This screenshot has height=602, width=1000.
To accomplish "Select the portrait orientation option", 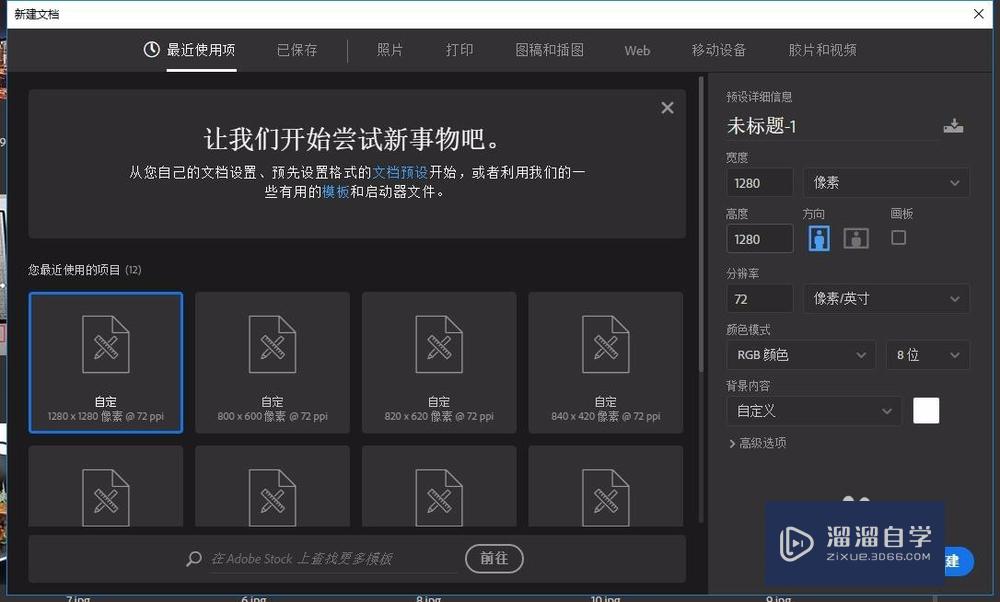I will point(818,237).
